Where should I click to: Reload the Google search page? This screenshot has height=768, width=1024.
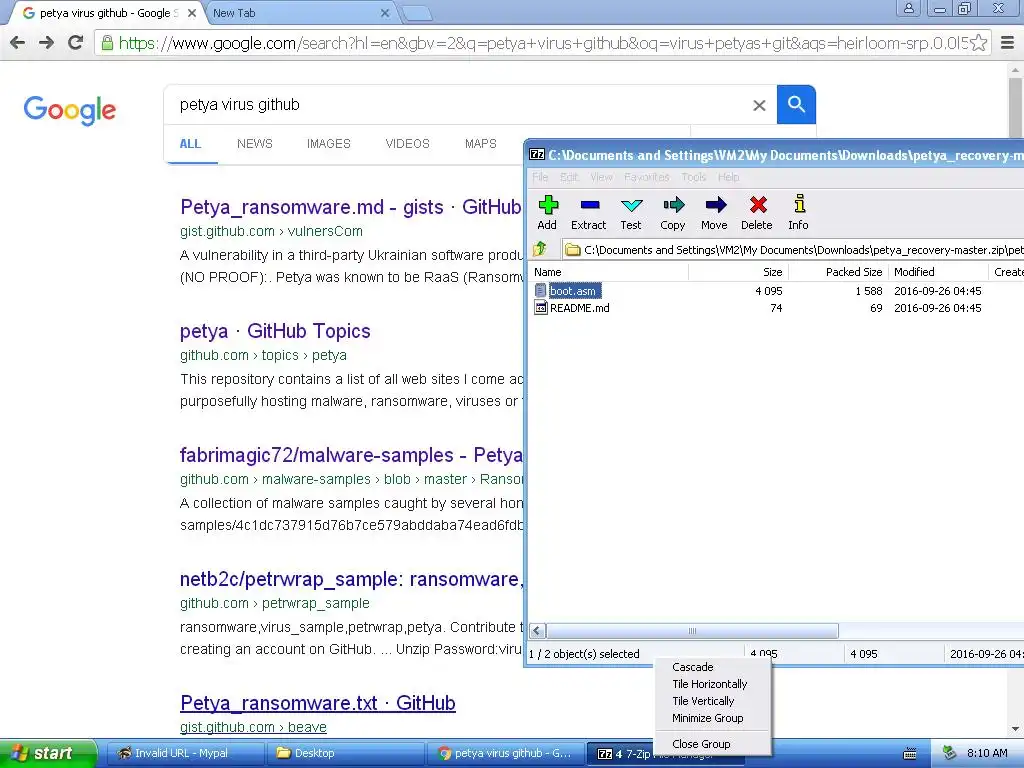tap(76, 43)
